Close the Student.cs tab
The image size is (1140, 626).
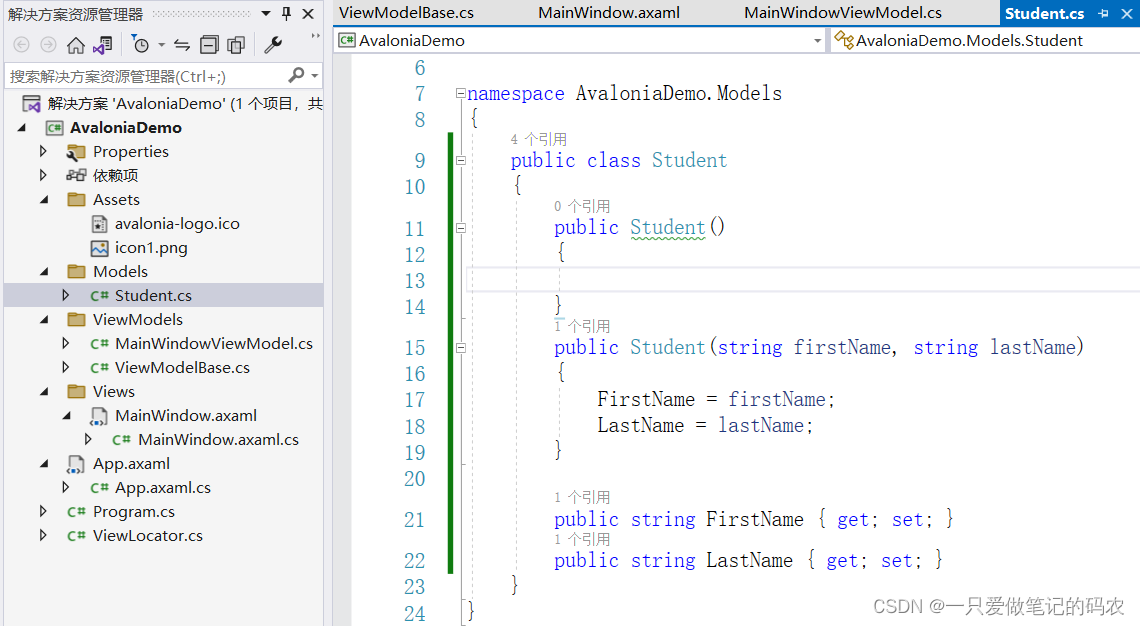(x=1127, y=14)
